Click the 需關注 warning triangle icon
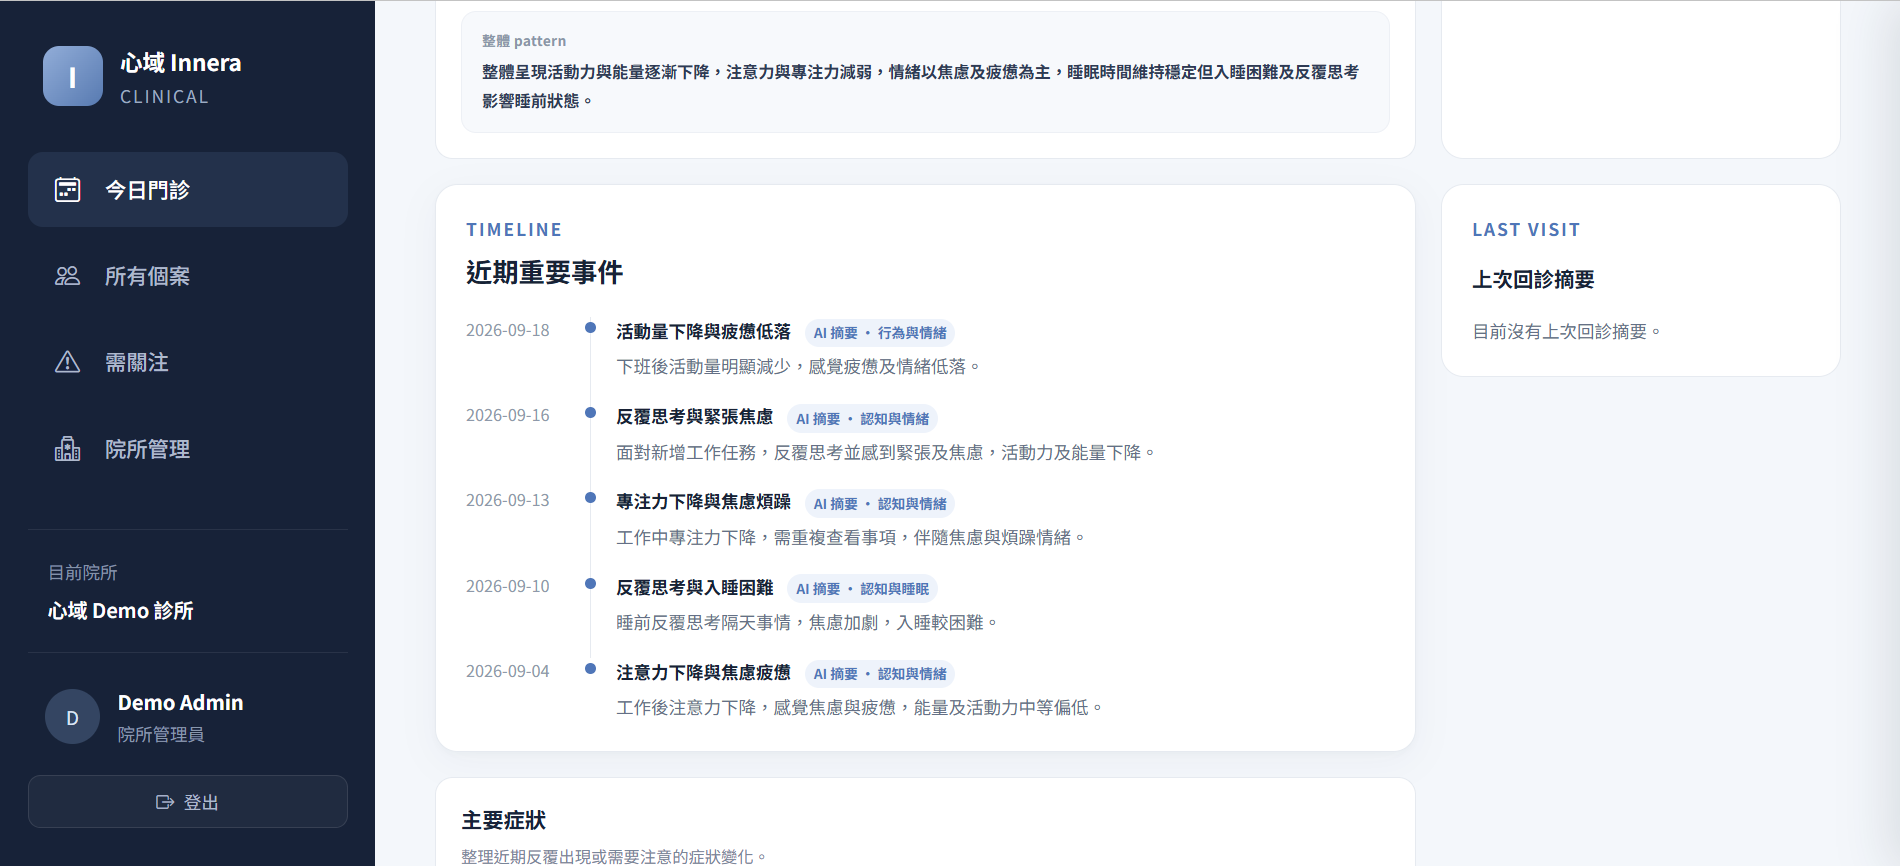The height and width of the screenshot is (866, 1900). click(67, 362)
